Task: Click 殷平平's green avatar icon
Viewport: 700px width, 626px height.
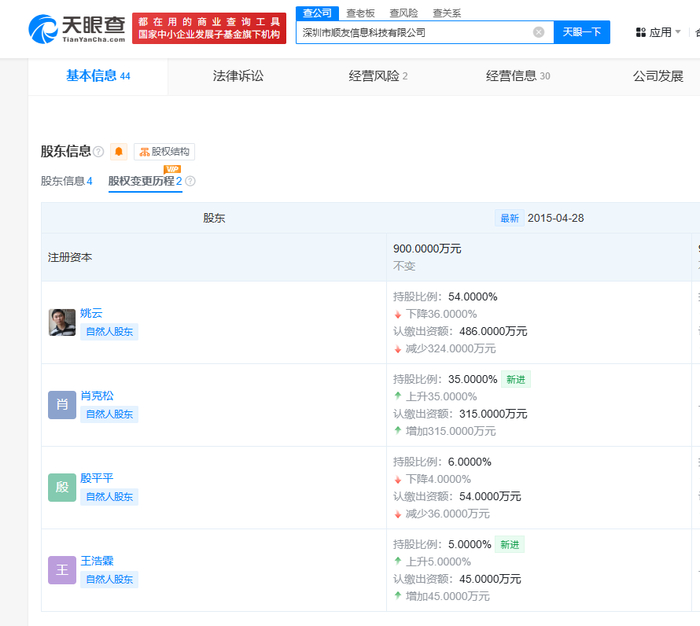Action: (x=62, y=487)
